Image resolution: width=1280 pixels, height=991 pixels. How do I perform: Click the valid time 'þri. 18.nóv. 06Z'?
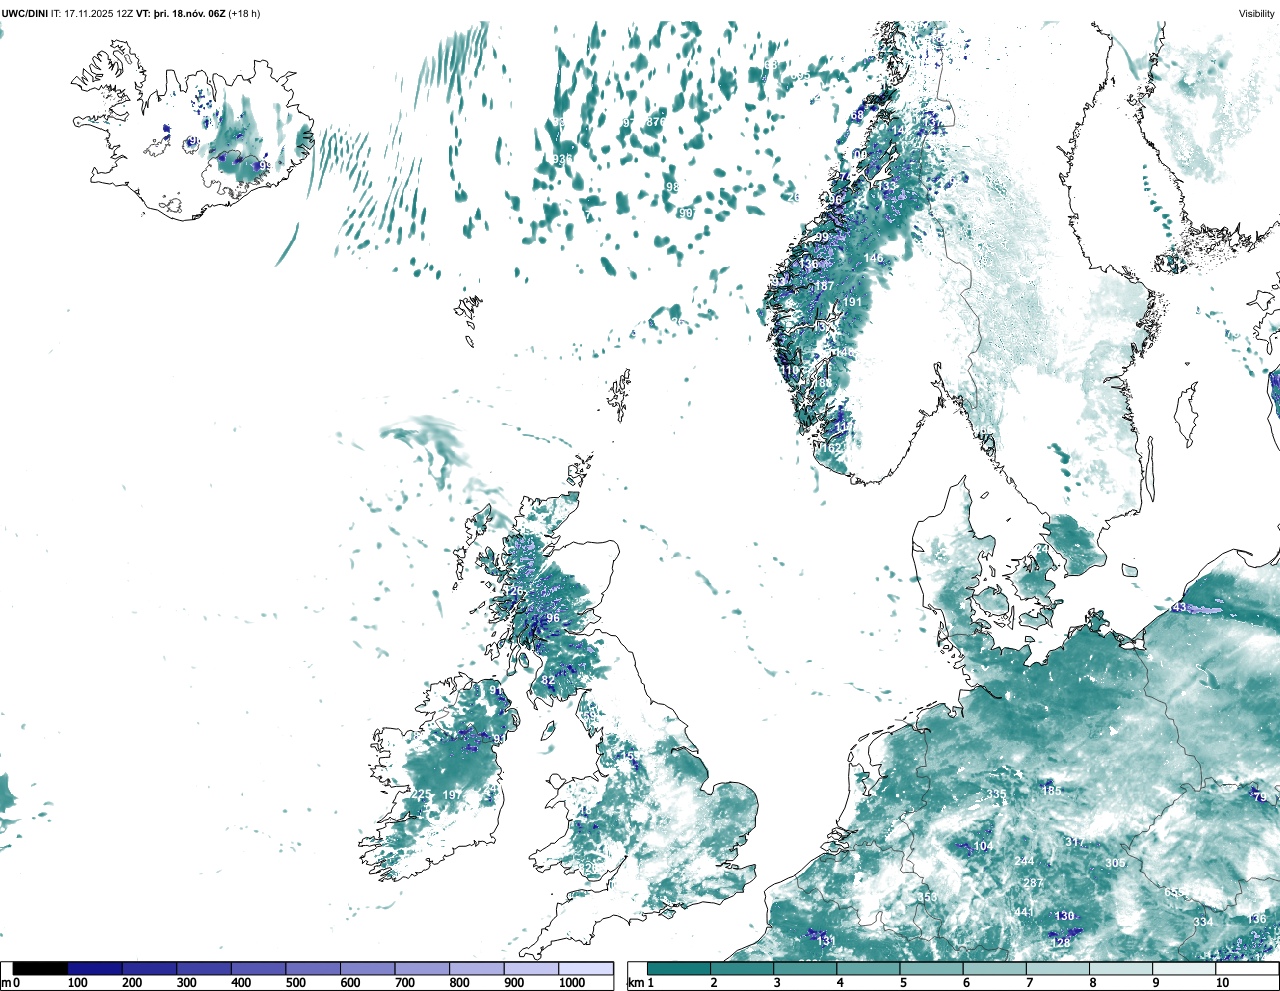coord(190,14)
